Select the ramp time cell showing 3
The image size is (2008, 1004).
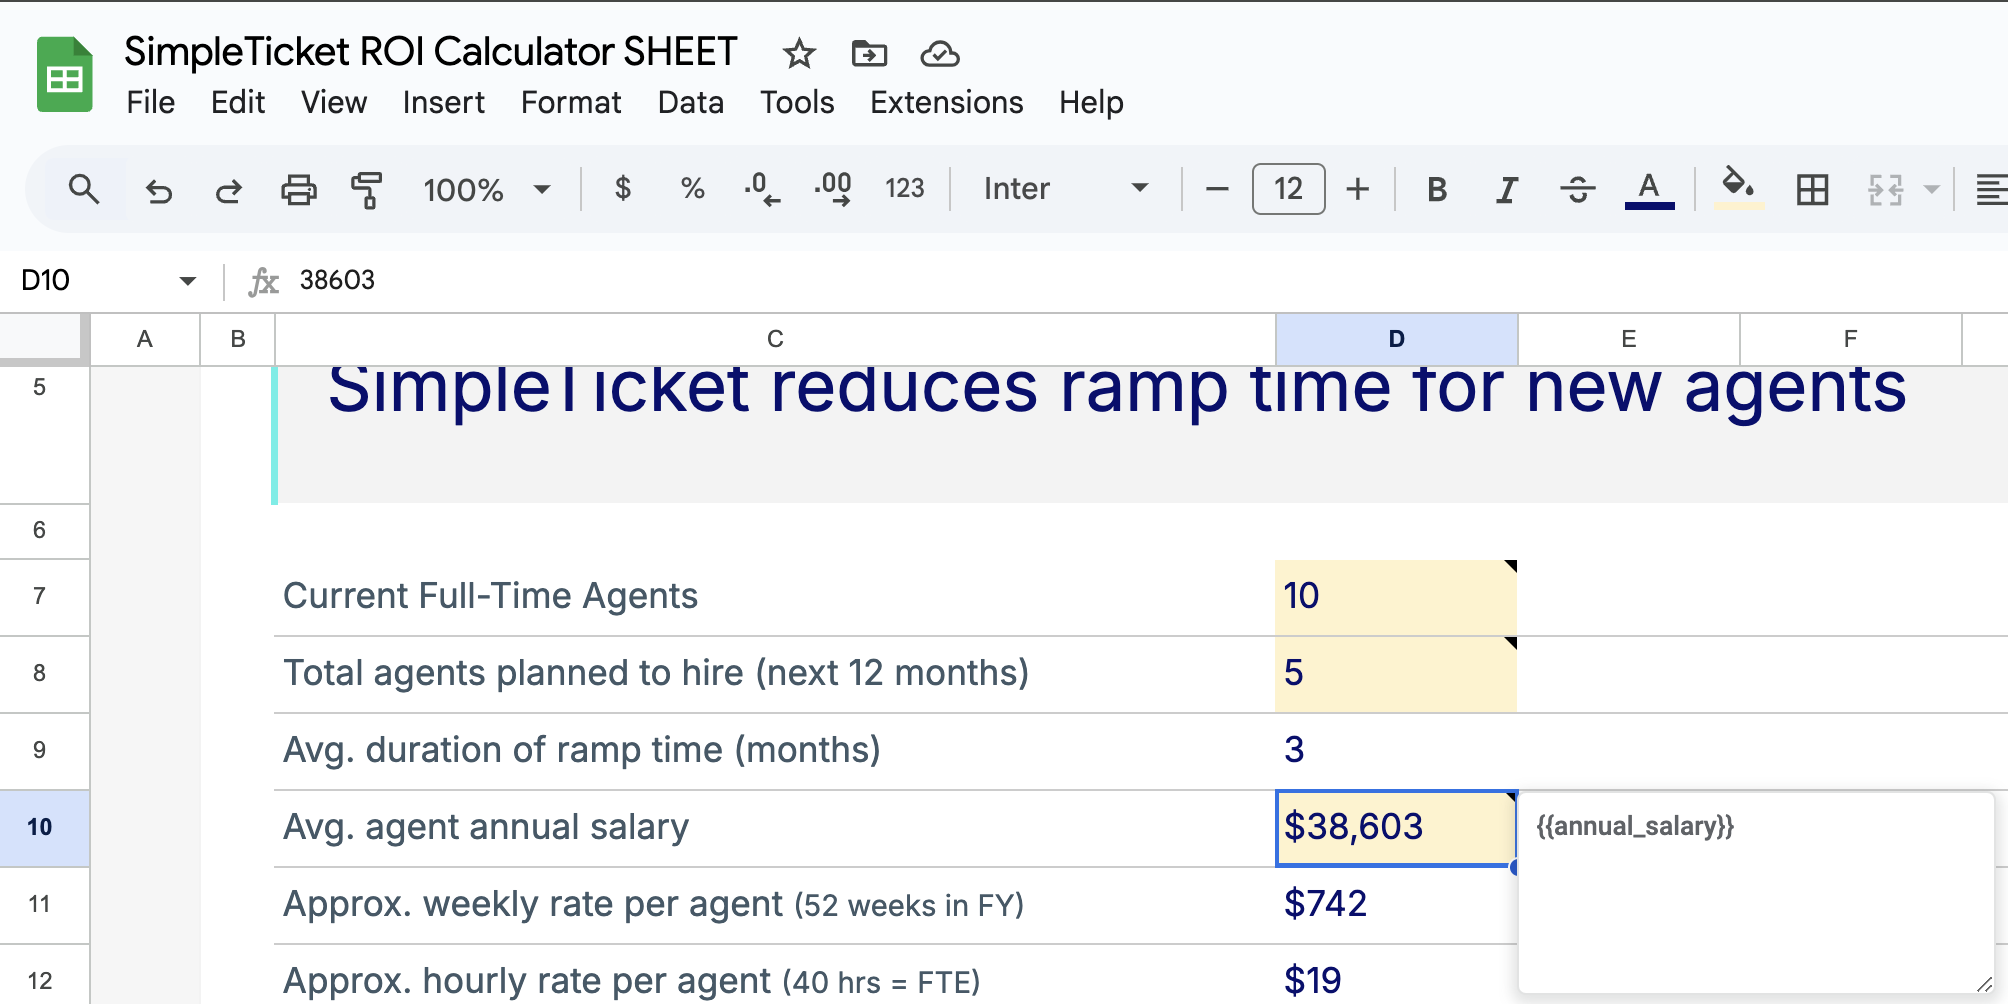[x=1396, y=751]
